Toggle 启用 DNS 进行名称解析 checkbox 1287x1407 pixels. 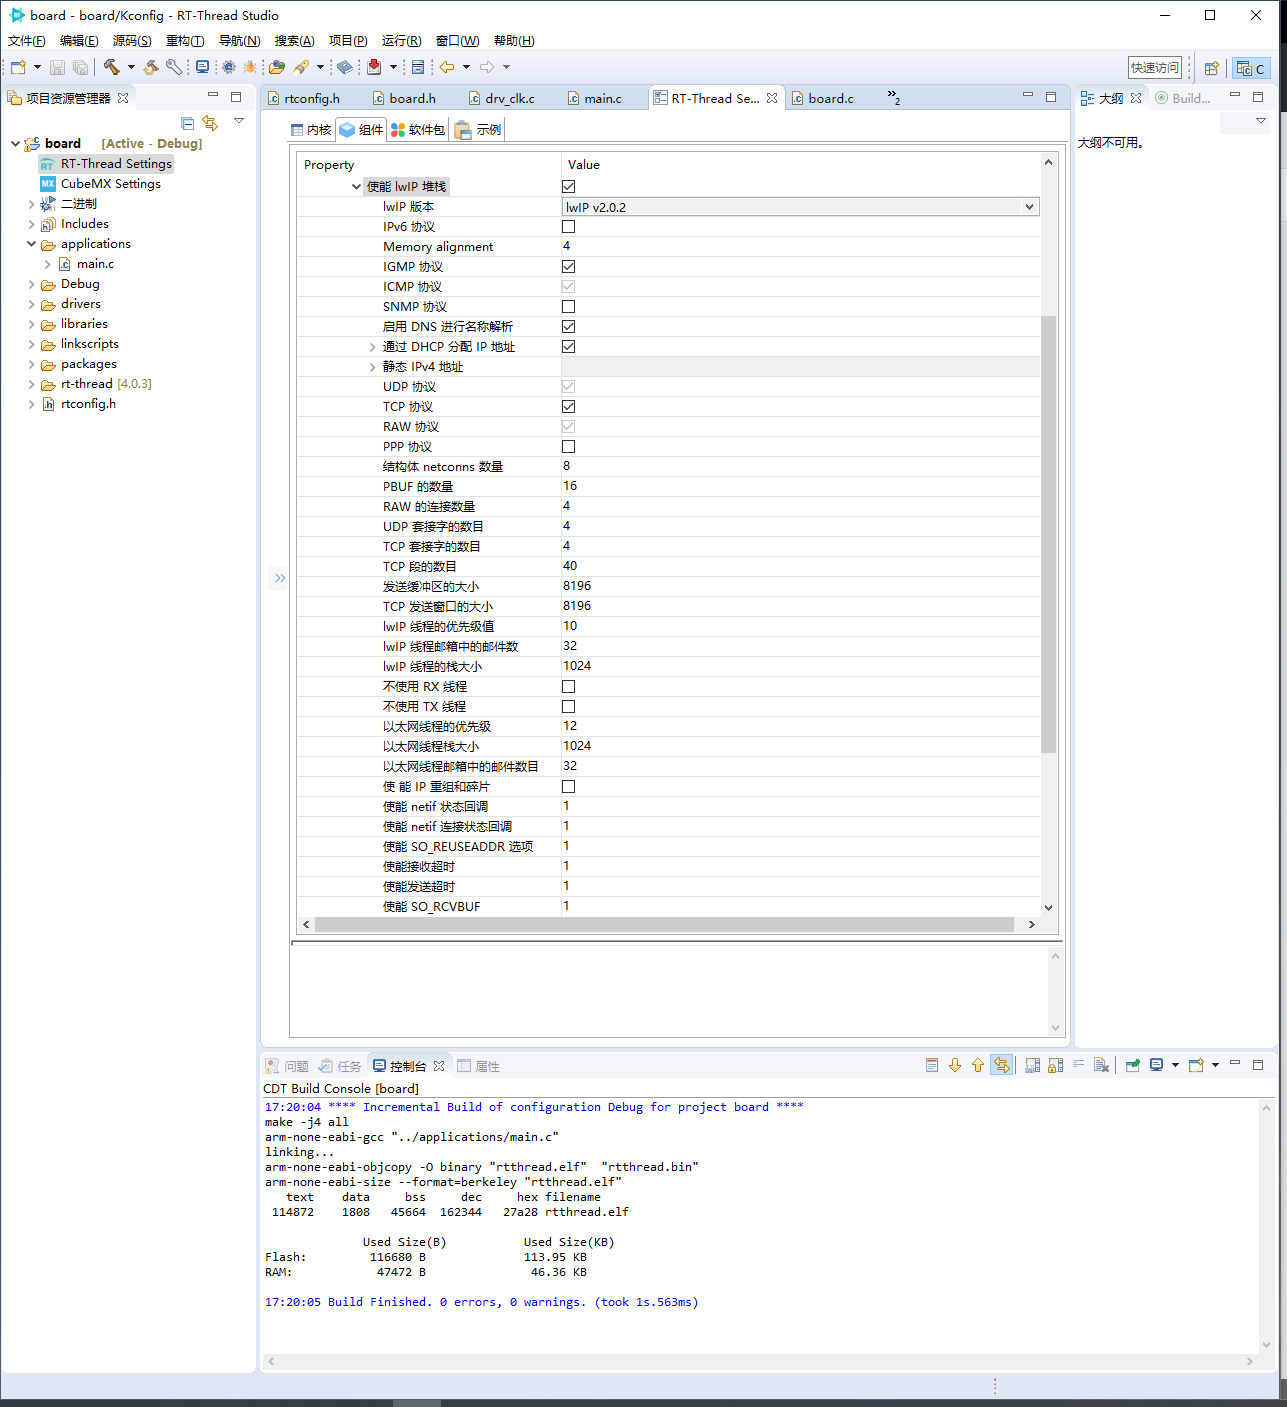(x=568, y=326)
